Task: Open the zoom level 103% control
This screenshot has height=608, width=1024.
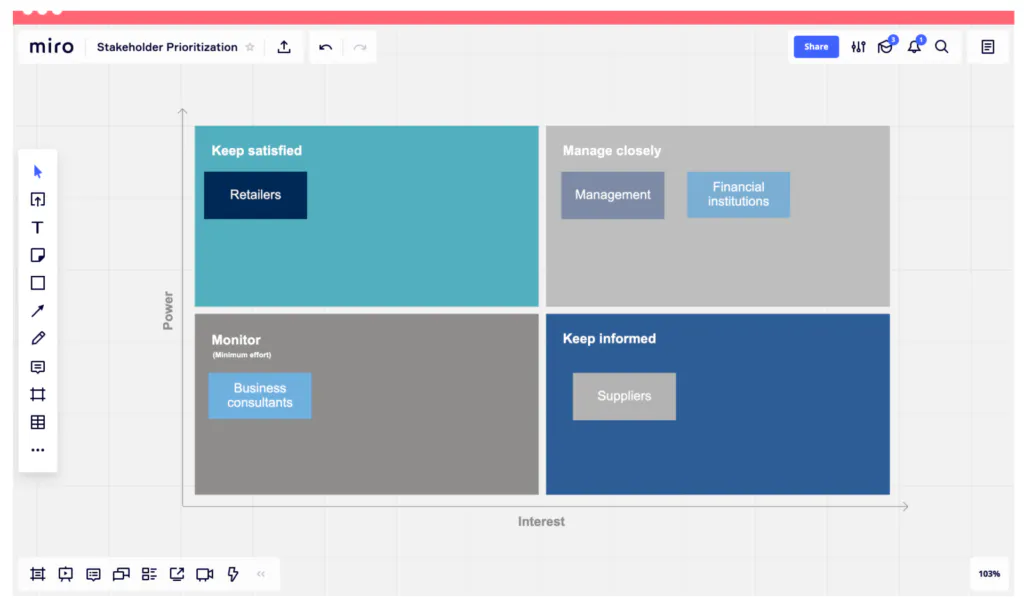Action: coord(989,574)
